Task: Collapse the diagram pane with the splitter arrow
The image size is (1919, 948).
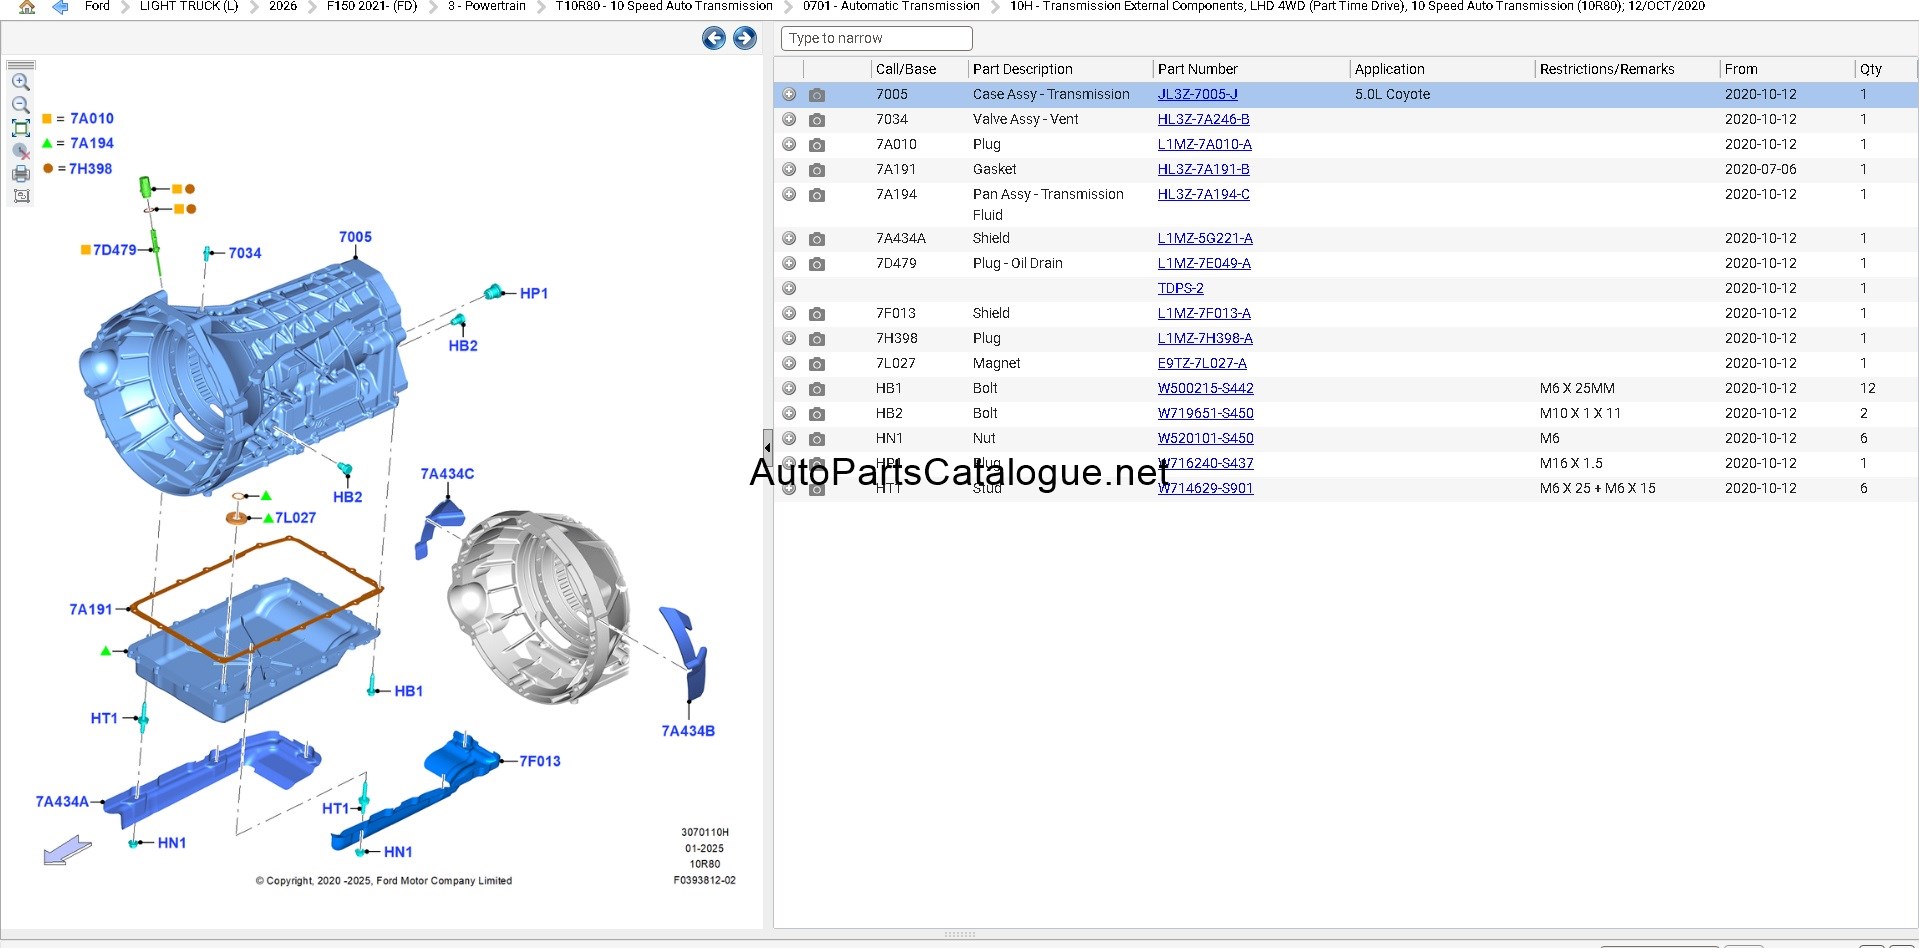Action: pyautogui.click(x=767, y=447)
